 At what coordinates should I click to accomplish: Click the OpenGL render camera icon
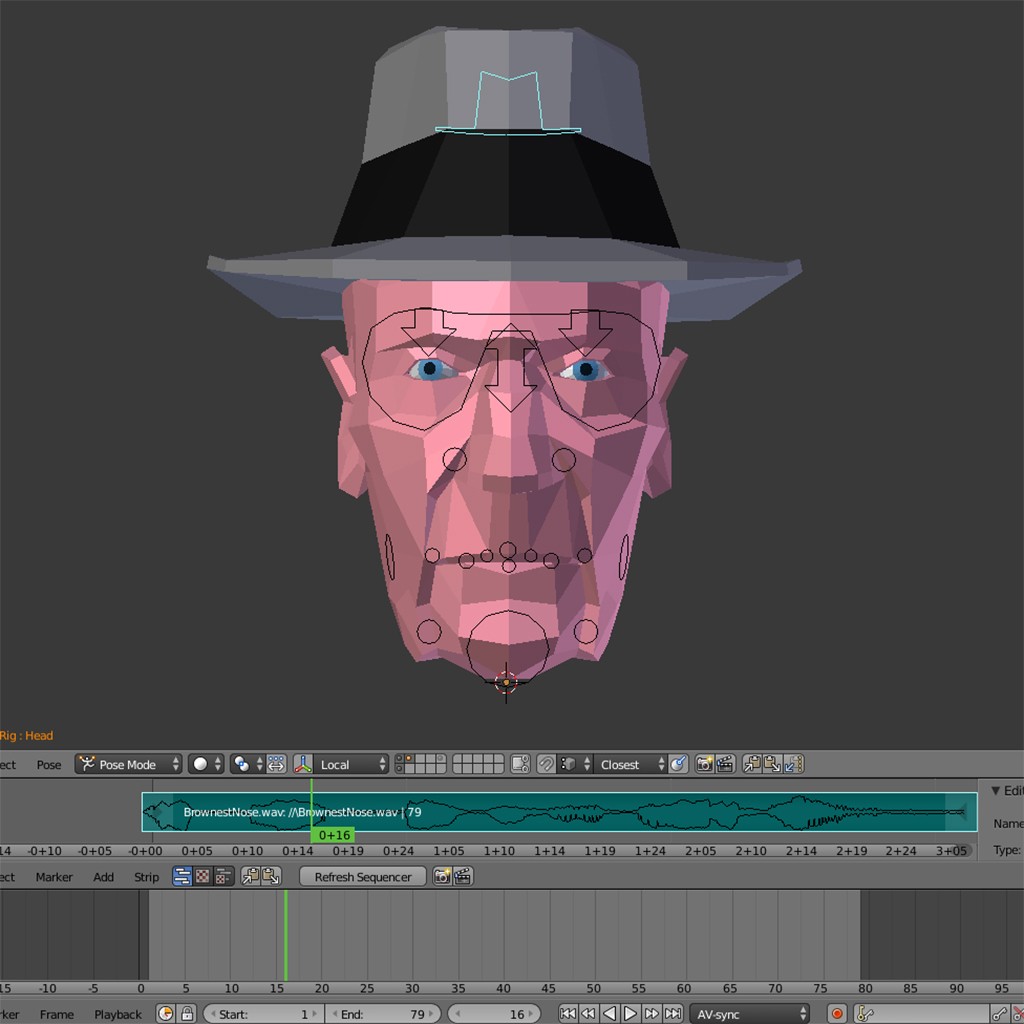point(706,764)
